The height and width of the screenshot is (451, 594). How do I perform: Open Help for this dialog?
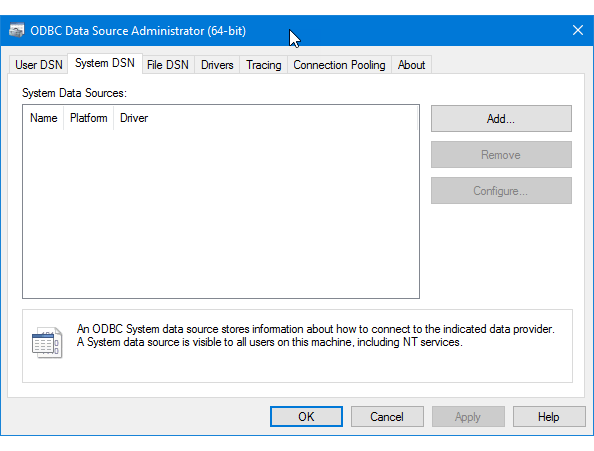tap(549, 417)
